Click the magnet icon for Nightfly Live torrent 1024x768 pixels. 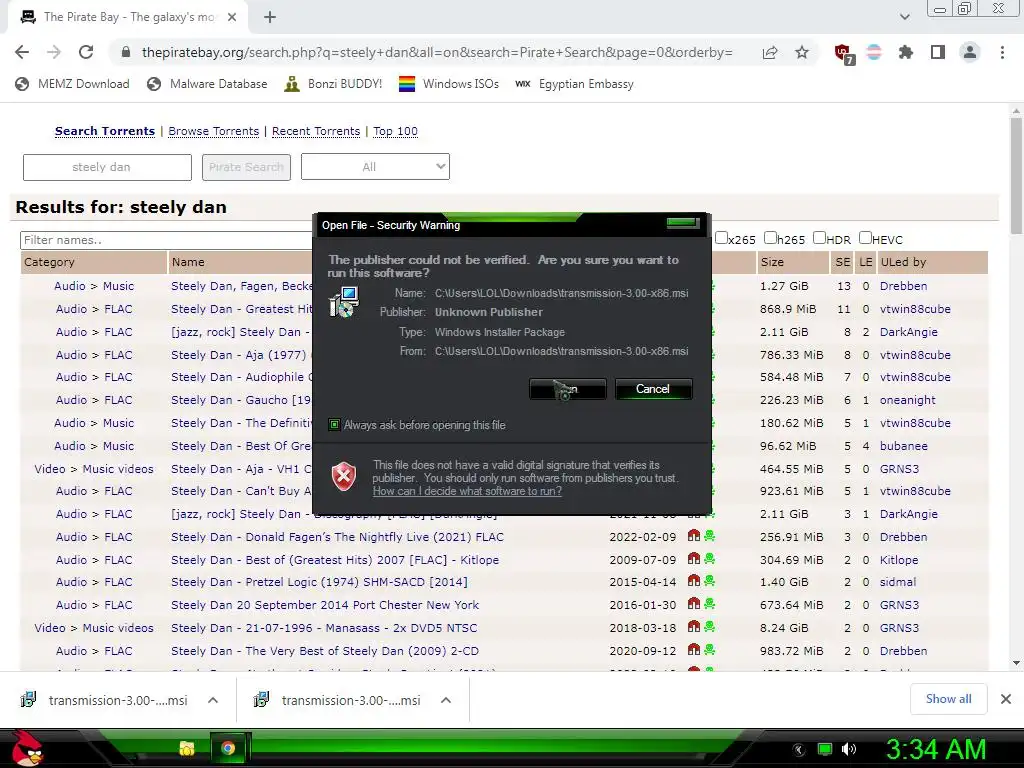(694, 536)
